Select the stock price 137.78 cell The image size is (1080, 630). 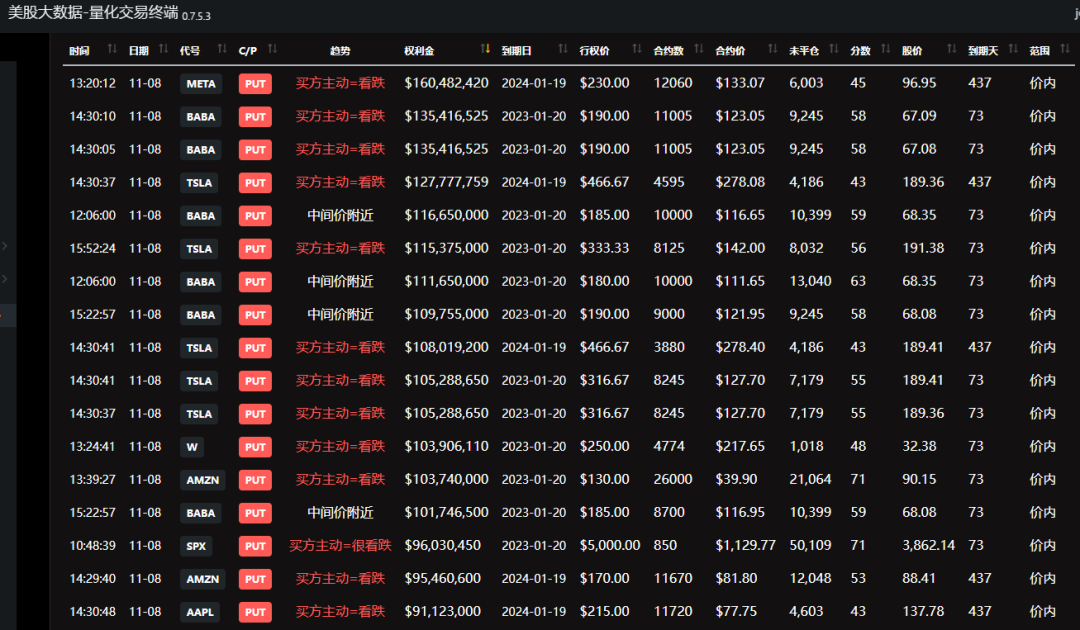(923, 612)
